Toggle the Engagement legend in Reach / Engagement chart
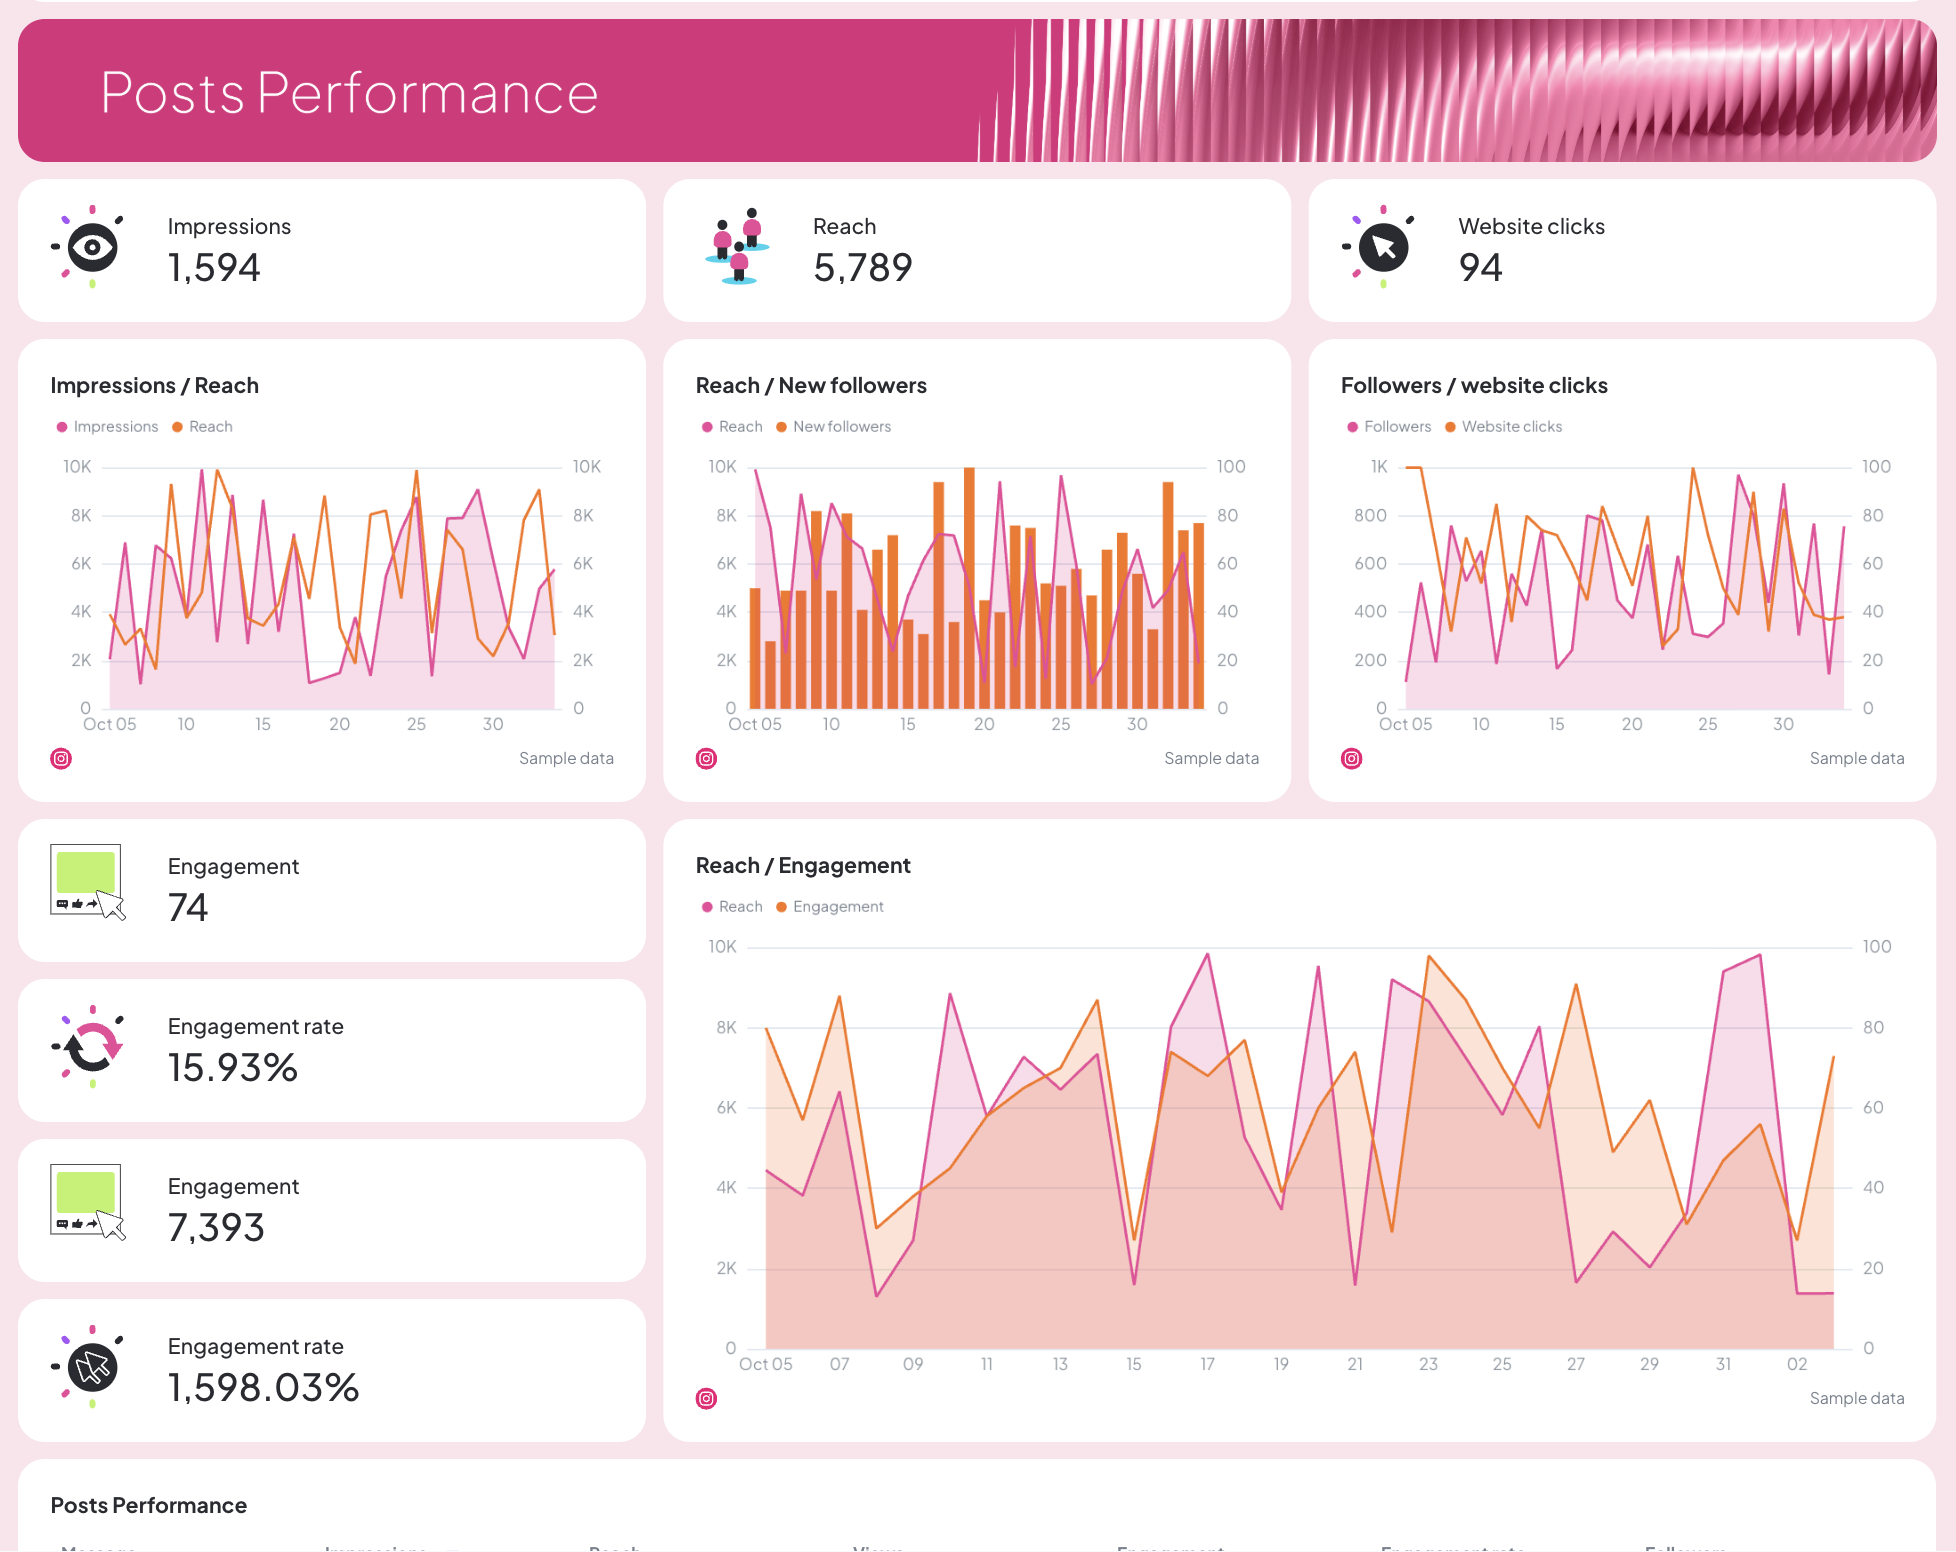The height and width of the screenshot is (1552, 1956). coord(838,906)
